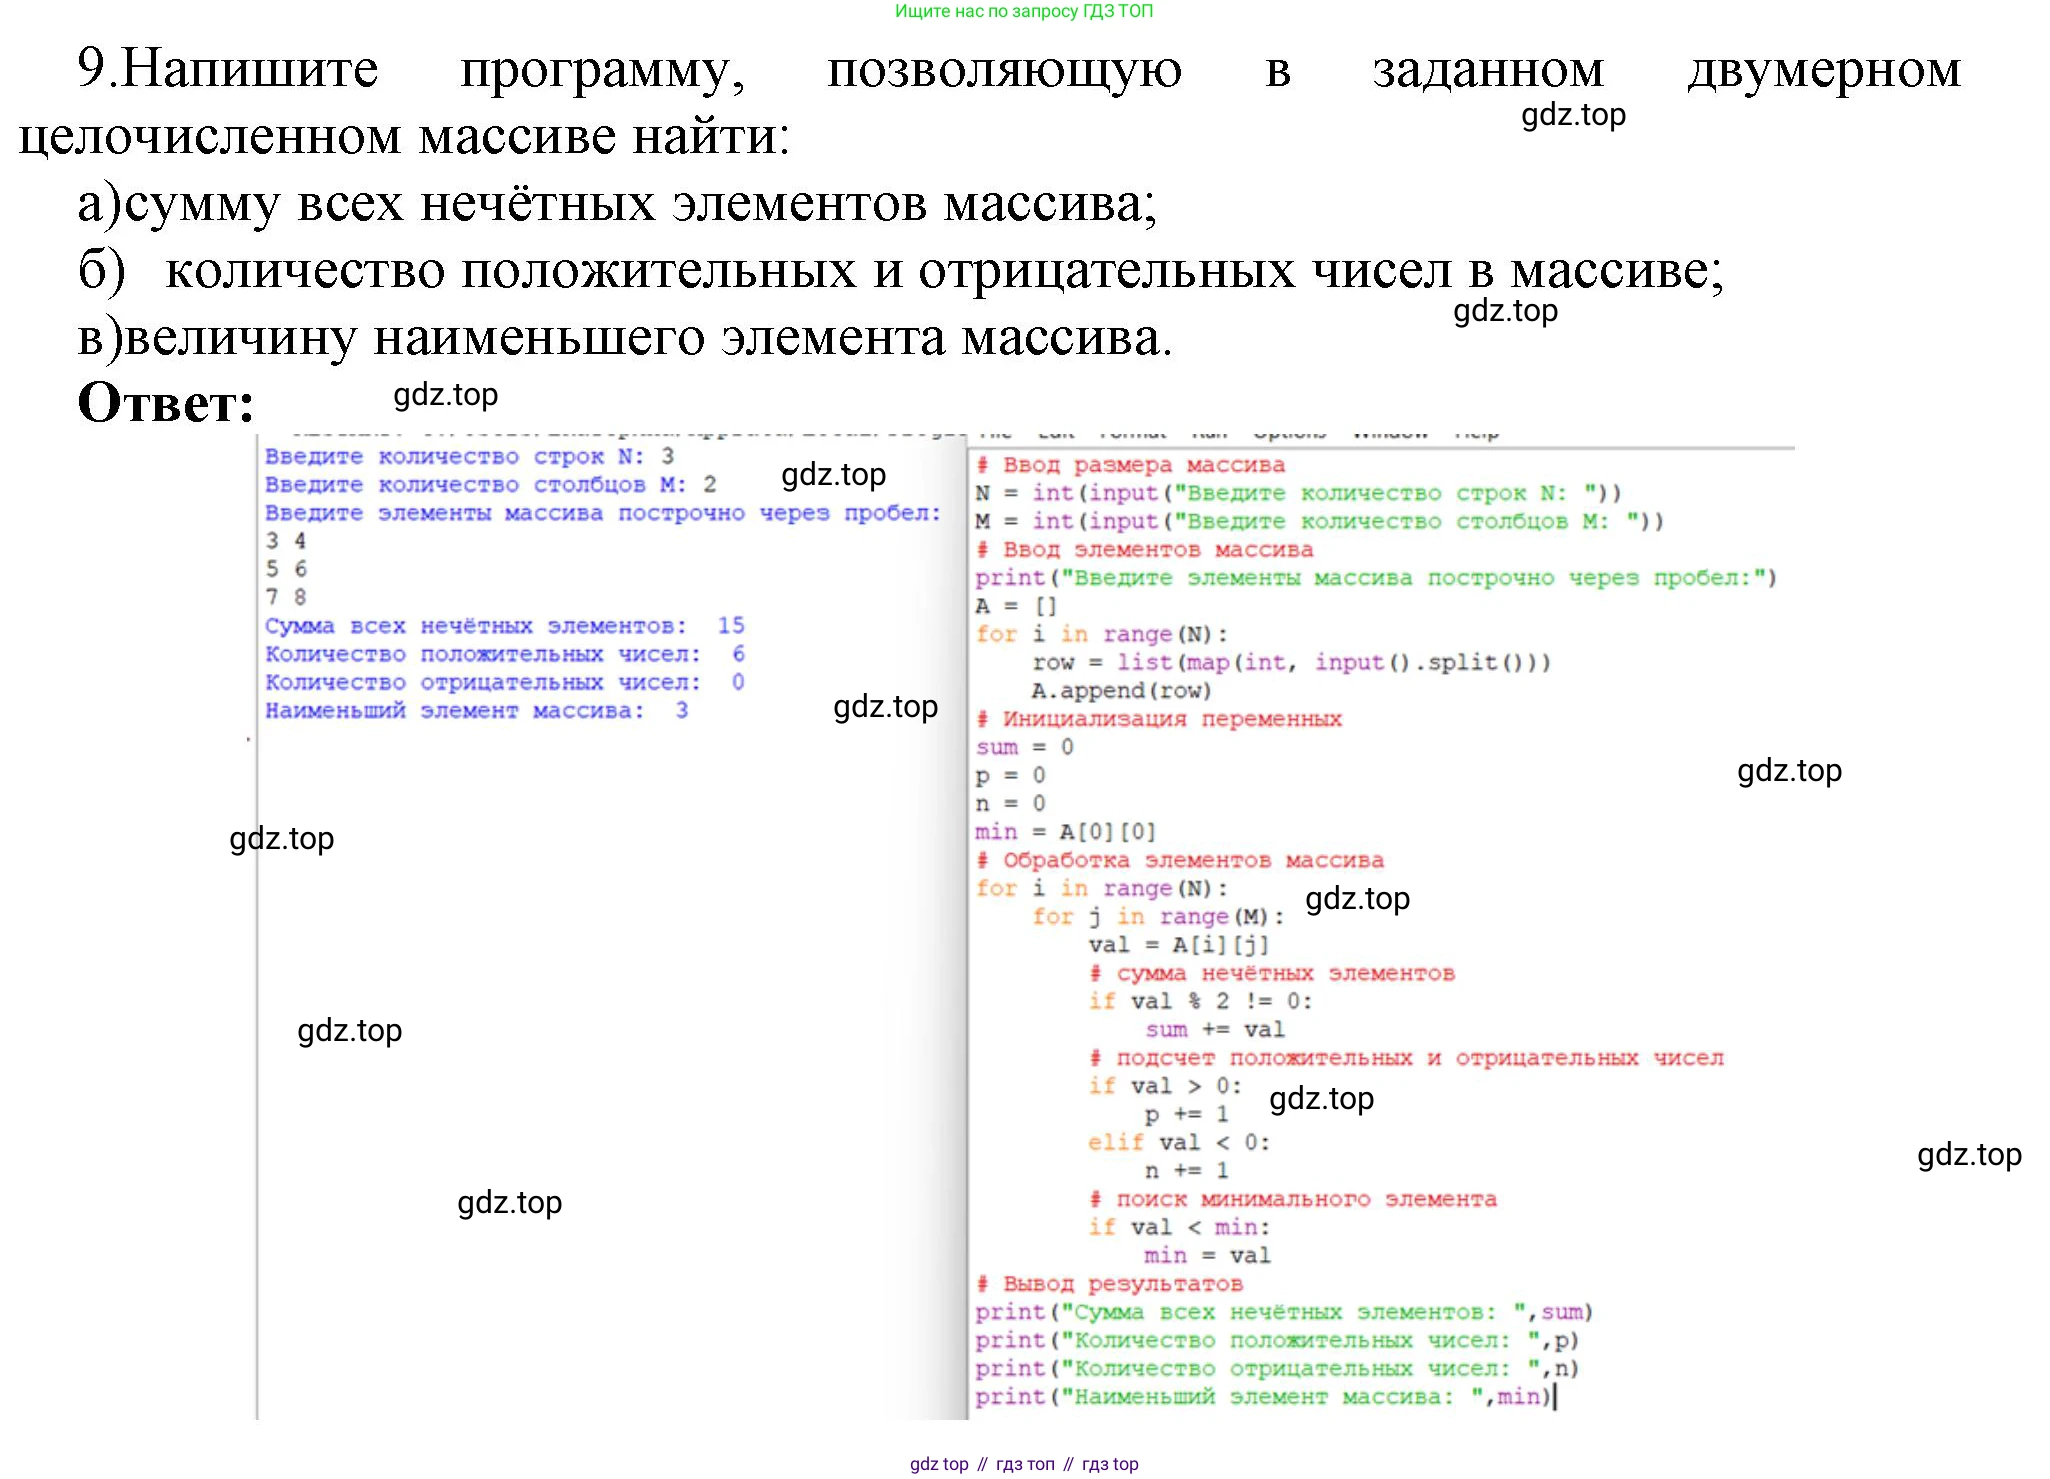Click the comment '# сумма нечётных элементов'
2050x1479 pixels.
pyautogui.click(x=1272, y=973)
